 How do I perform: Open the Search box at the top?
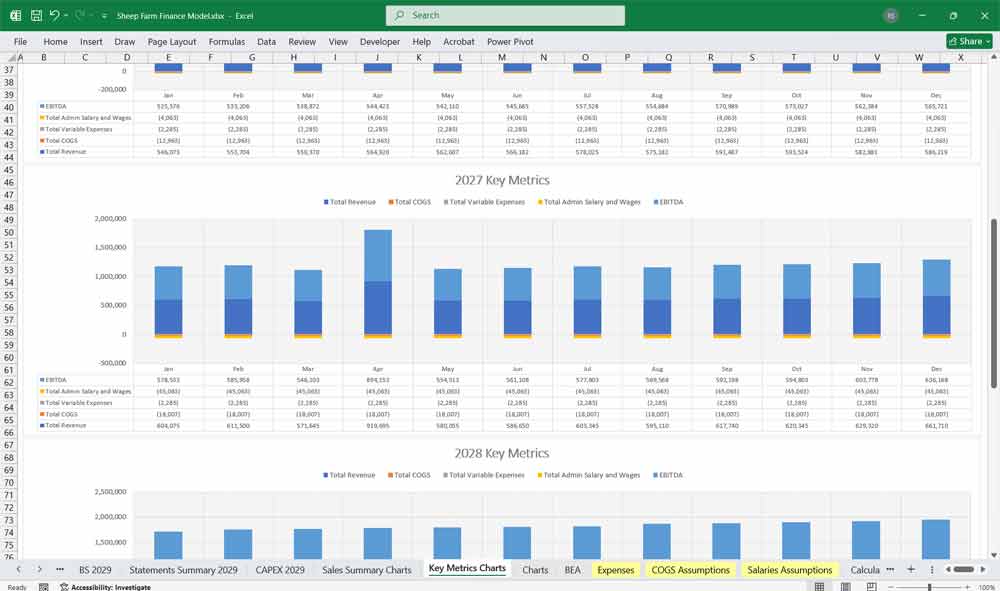pyautogui.click(x=506, y=15)
